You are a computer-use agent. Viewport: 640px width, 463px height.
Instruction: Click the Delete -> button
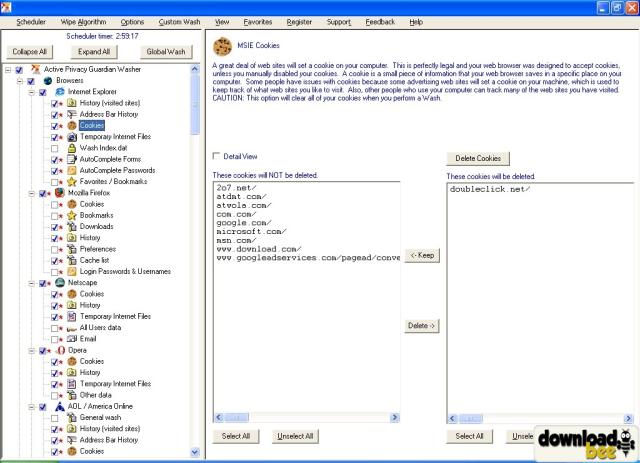(x=422, y=326)
